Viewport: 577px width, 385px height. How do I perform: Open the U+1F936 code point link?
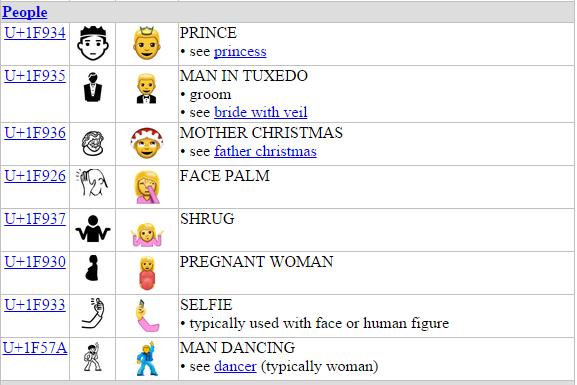pyautogui.click(x=35, y=133)
